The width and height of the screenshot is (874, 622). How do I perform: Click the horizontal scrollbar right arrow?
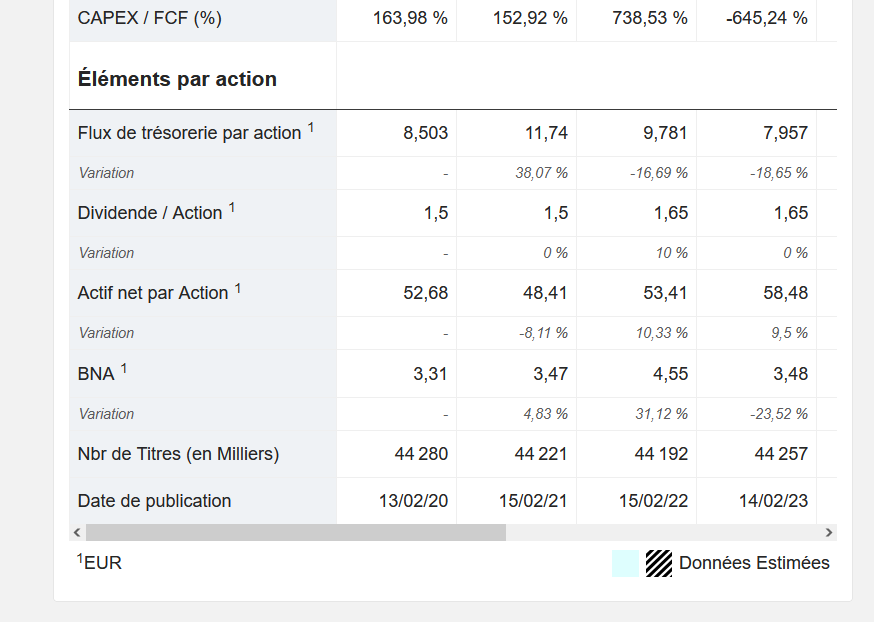click(828, 533)
